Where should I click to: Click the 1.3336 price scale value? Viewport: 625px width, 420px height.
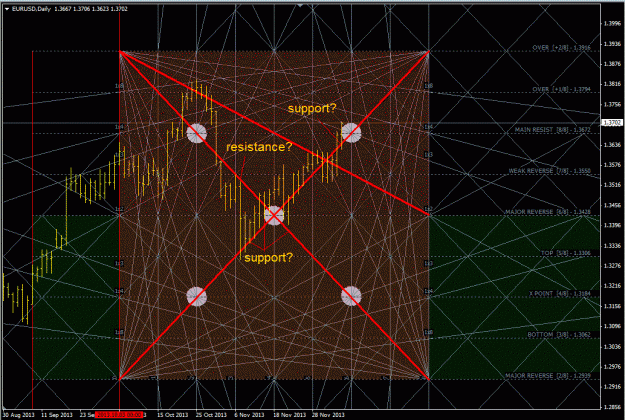612,245
